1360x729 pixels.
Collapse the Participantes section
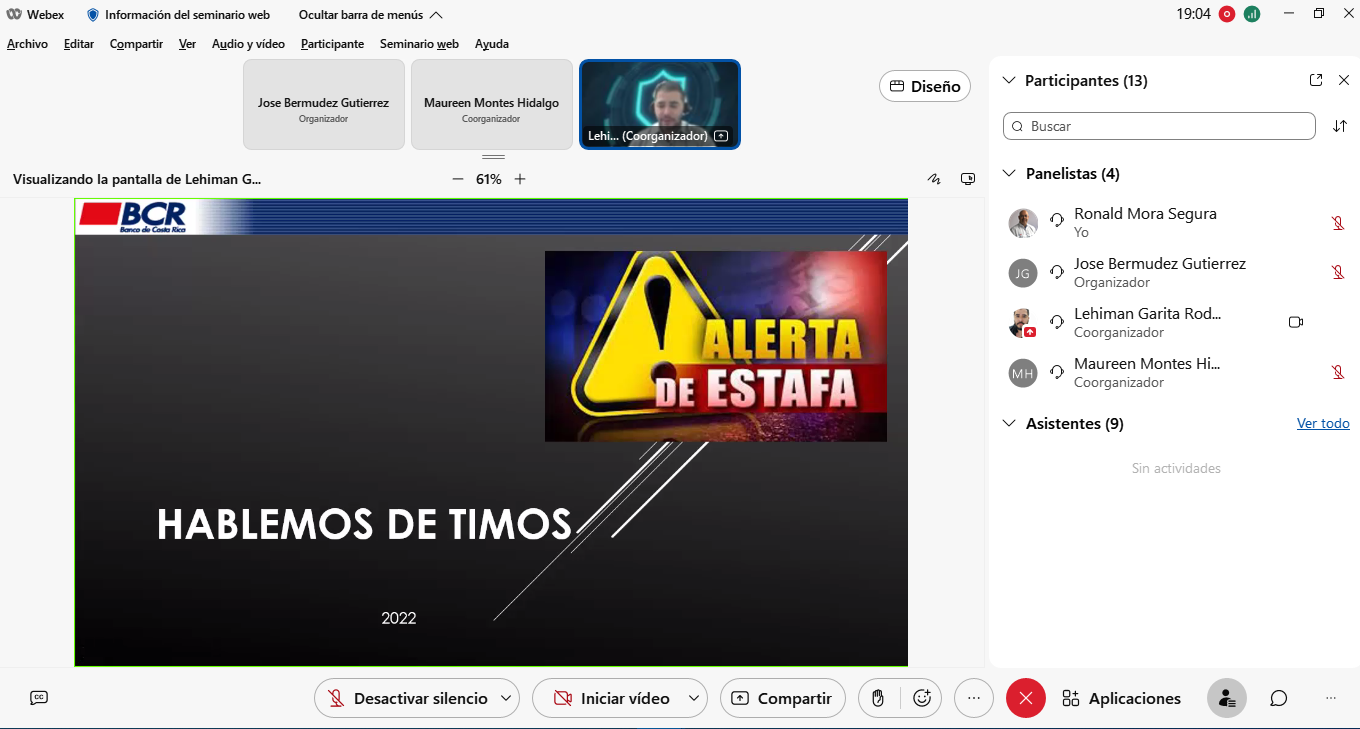(1008, 80)
